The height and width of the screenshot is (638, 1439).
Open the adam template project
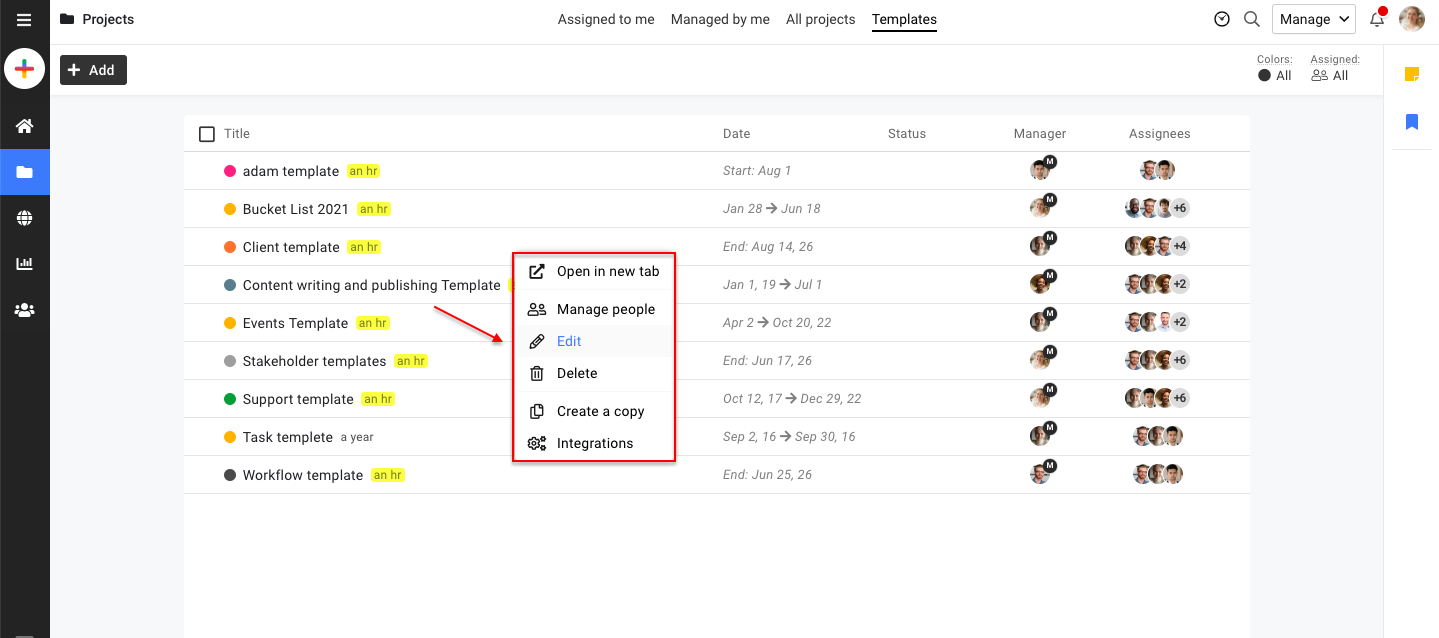(291, 171)
